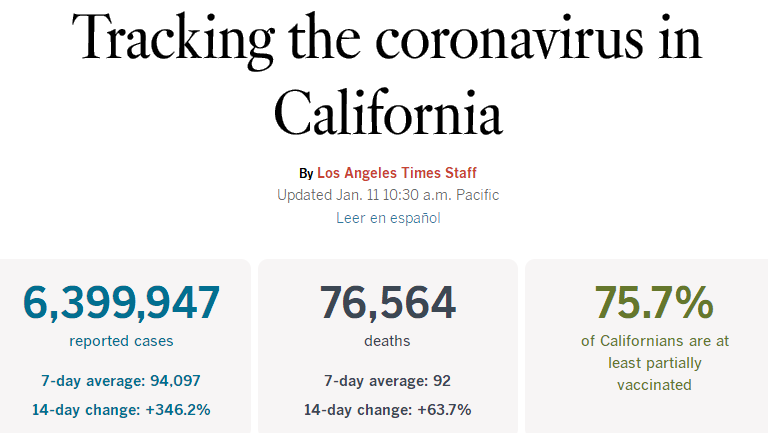
Task: Click the reported cases label
Action: click(x=121, y=341)
